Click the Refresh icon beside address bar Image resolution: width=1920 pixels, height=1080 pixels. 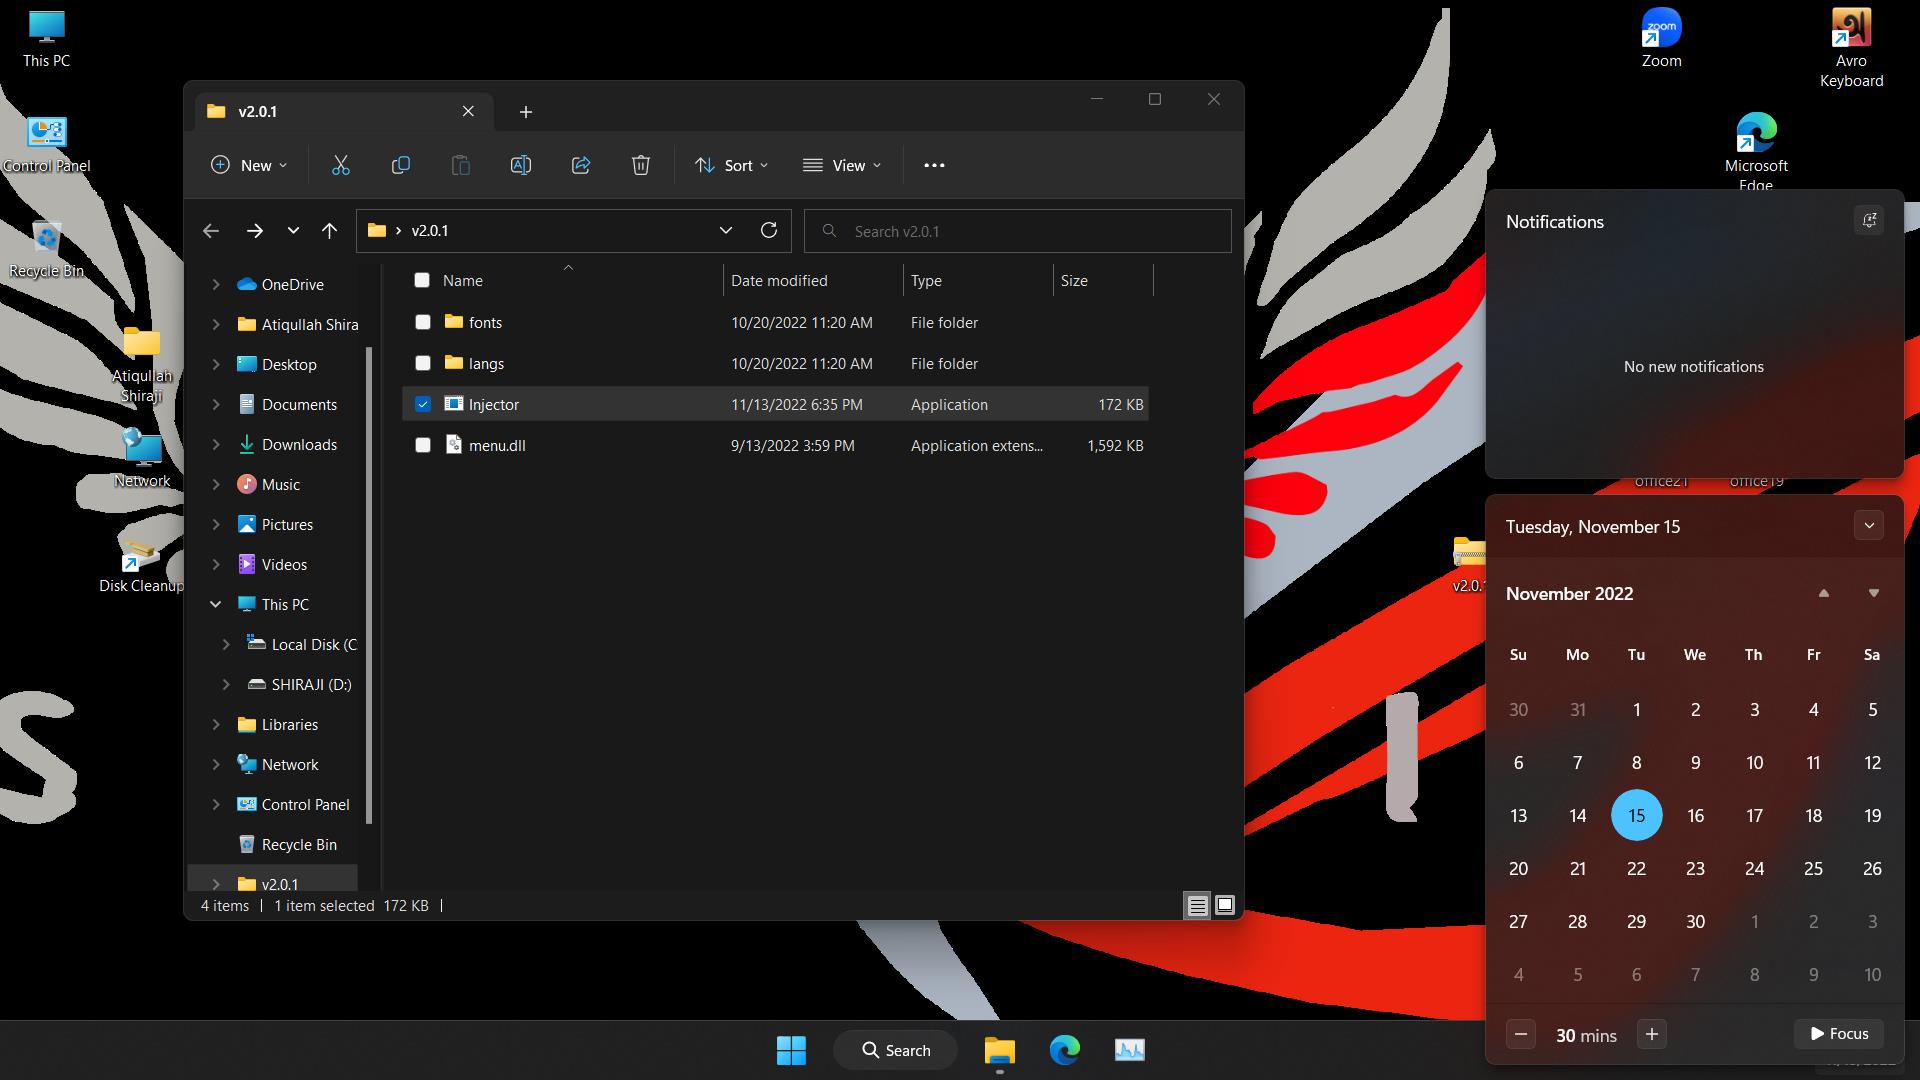click(768, 230)
